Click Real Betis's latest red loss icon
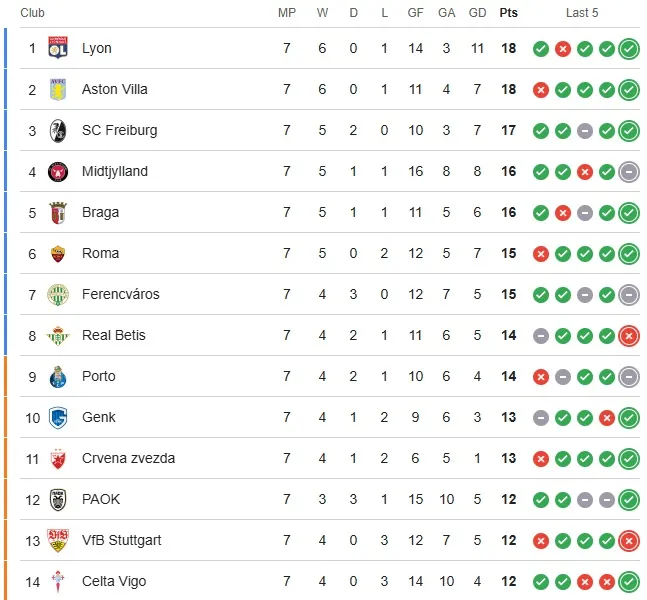The image size is (647, 600). point(629,335)
